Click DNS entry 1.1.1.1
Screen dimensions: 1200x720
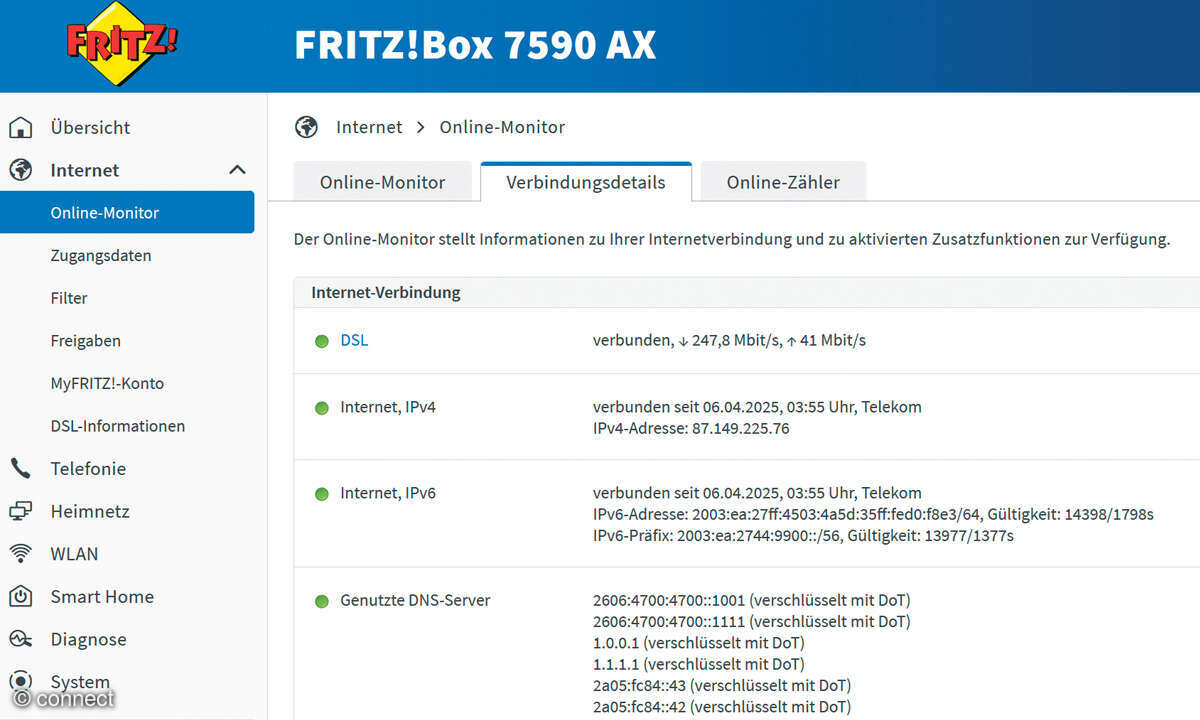(699, 664)
